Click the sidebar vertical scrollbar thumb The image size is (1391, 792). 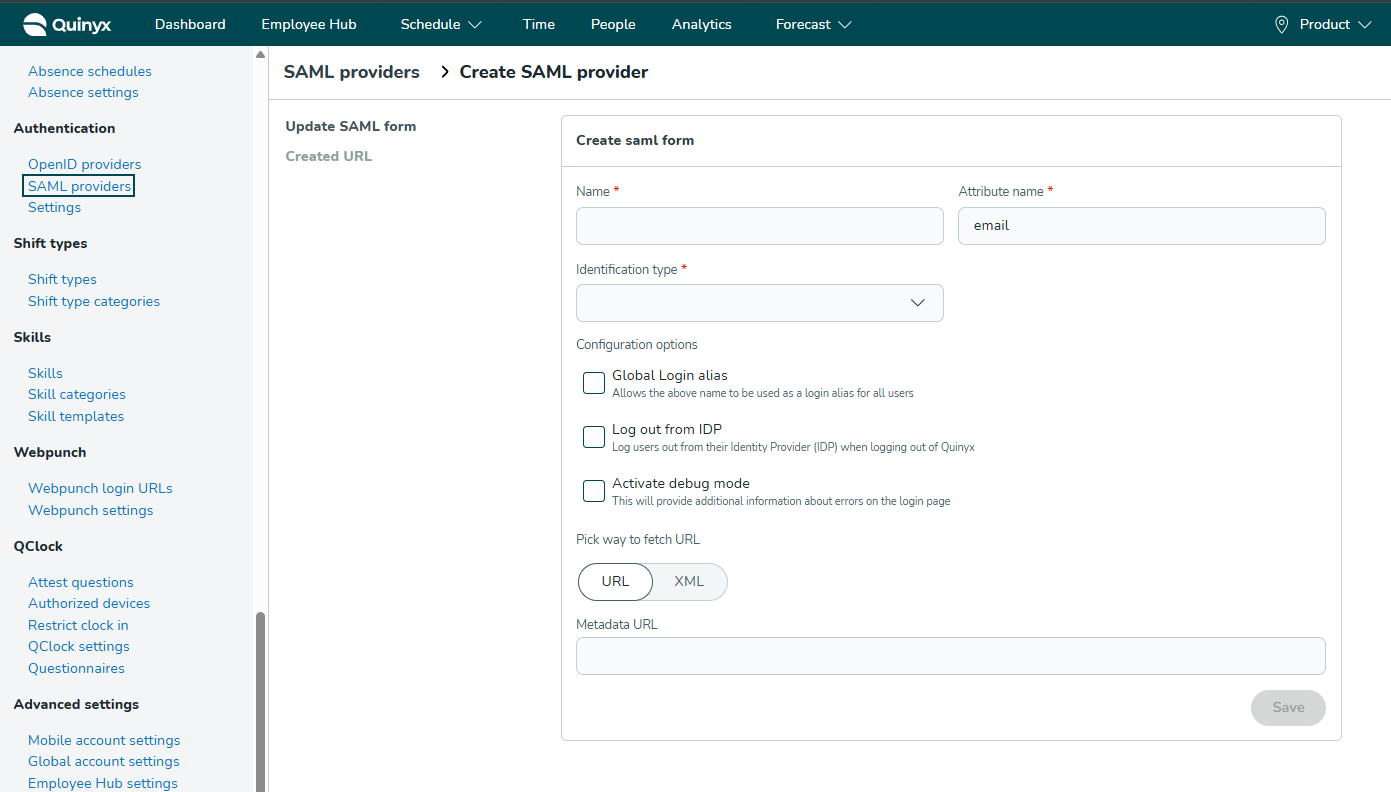tap(261, 700)
